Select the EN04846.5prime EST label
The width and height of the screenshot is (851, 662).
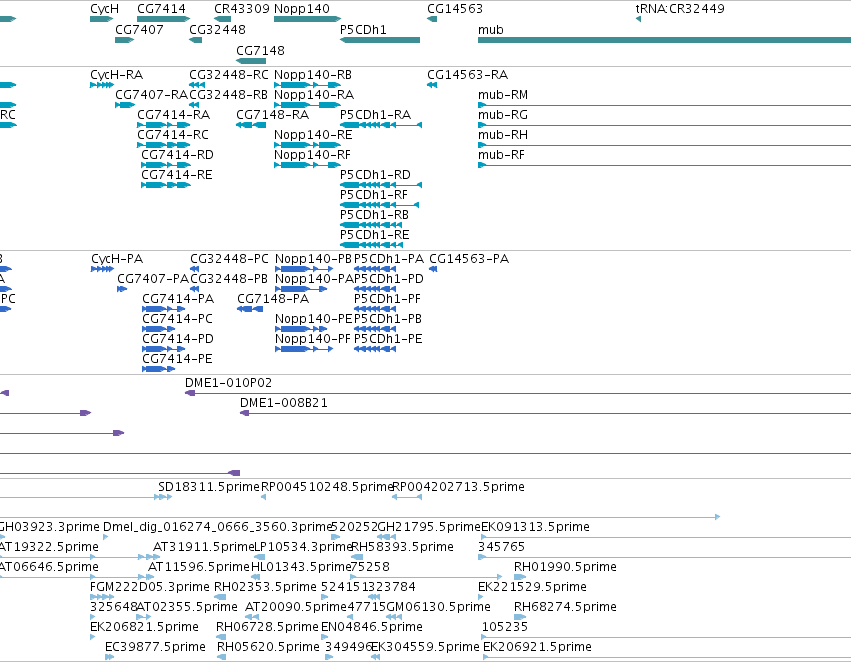(372, 628)
